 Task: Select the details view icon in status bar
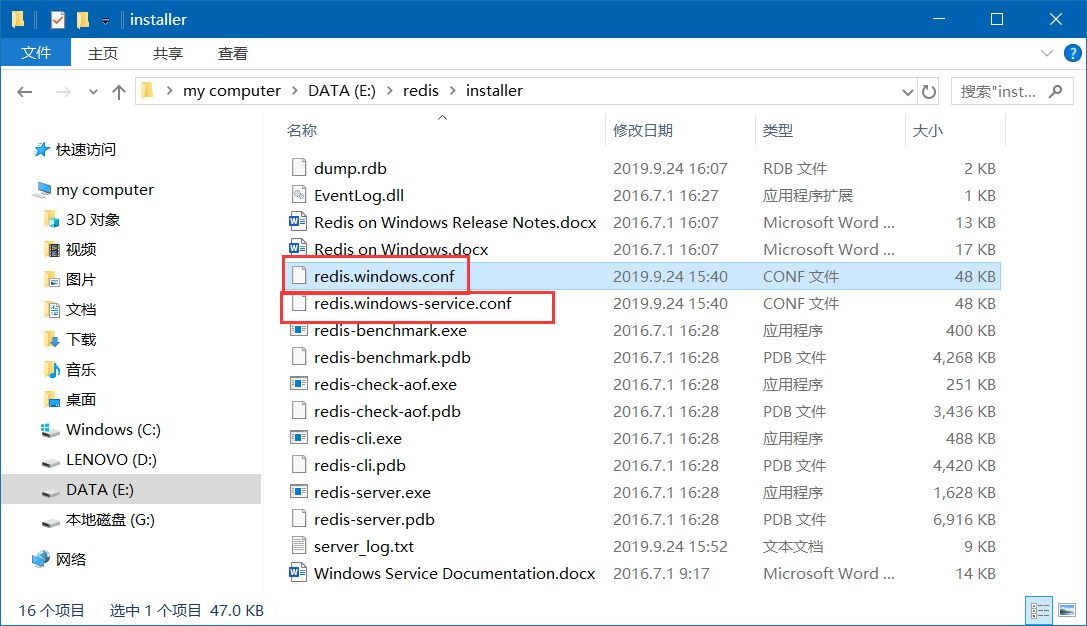1039,609
